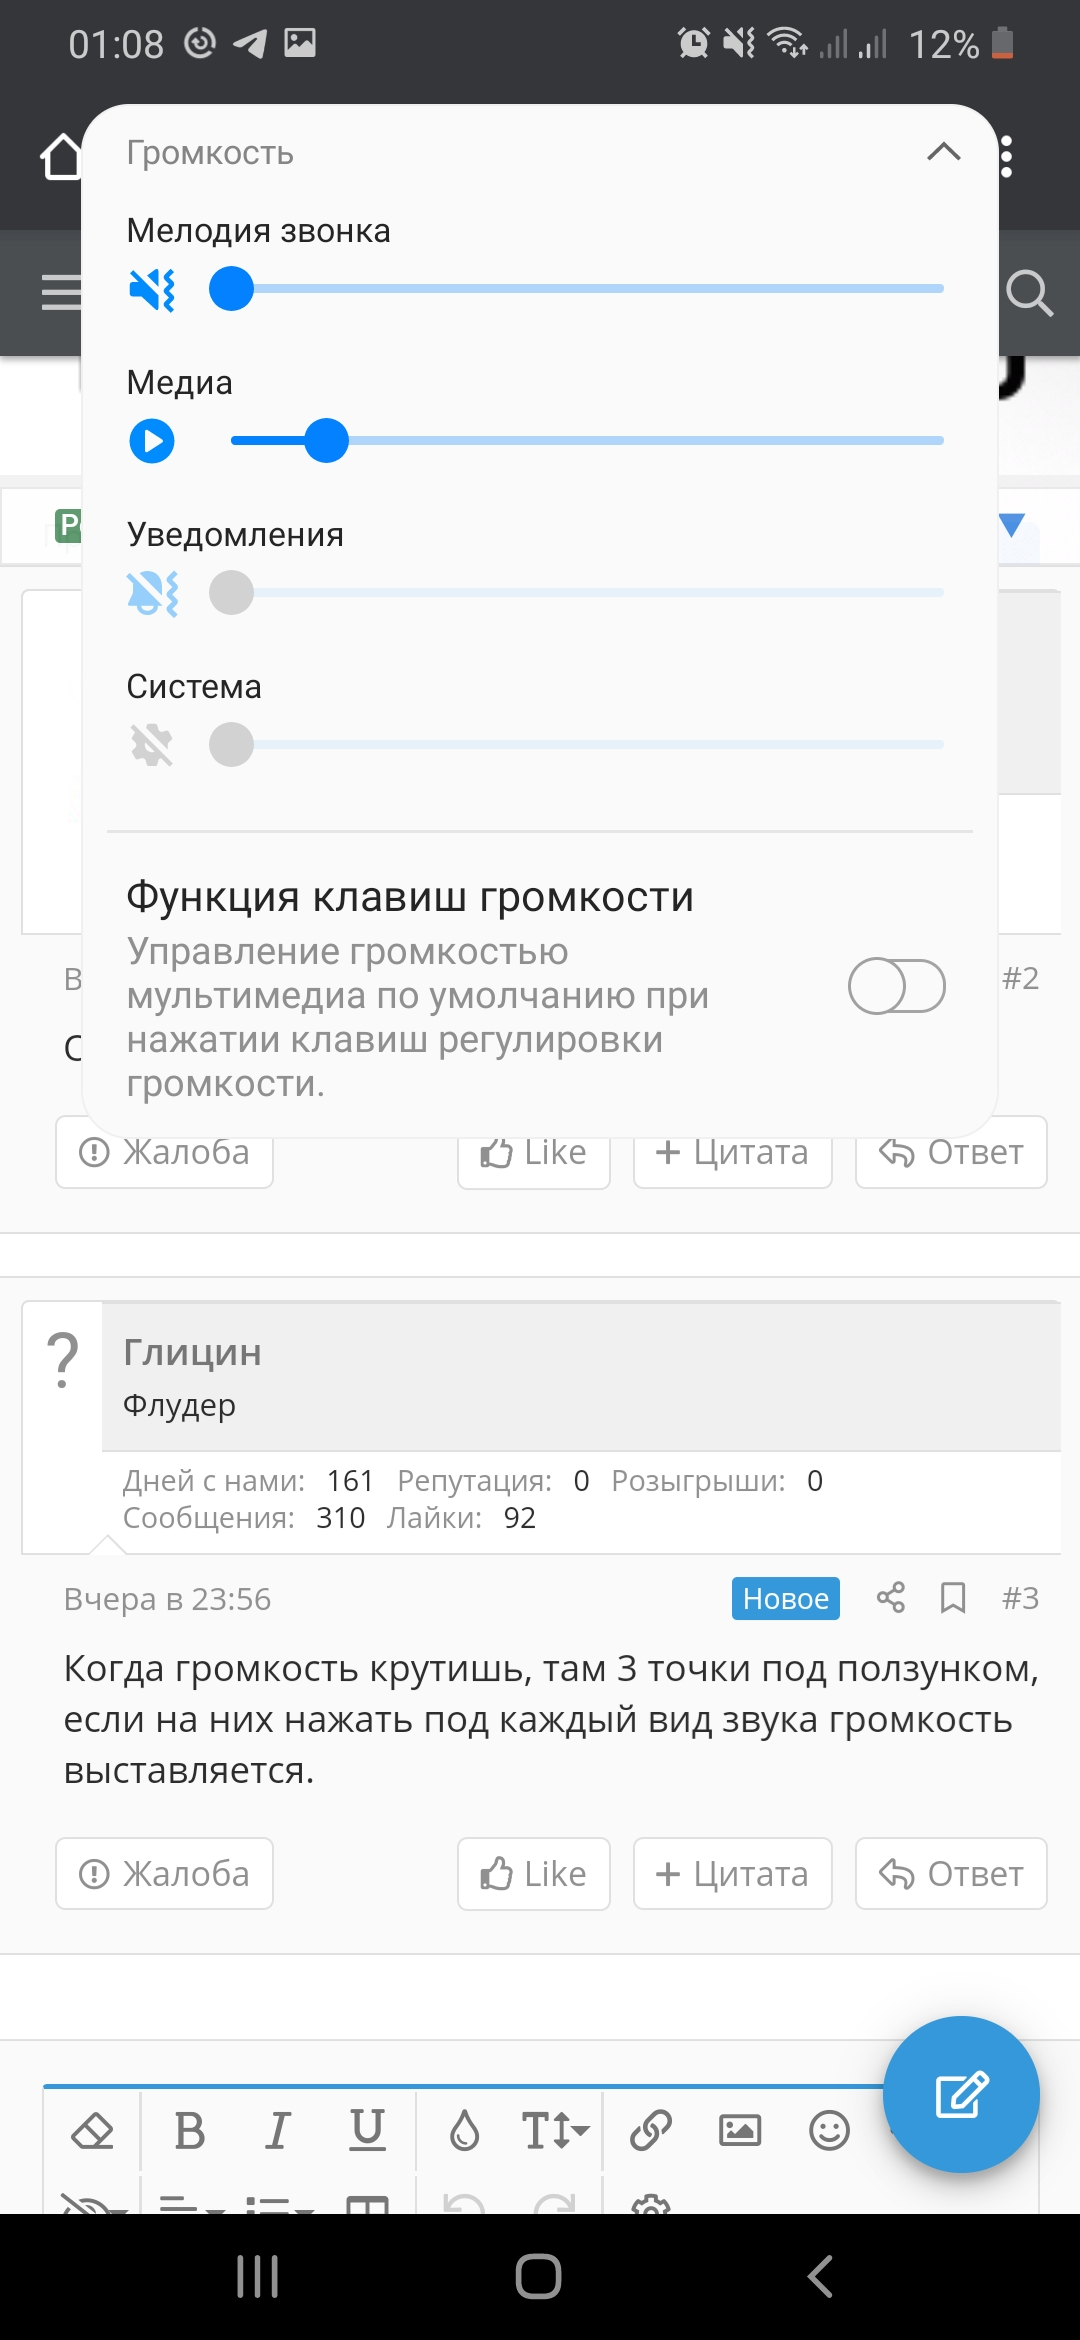
Task: Tap the blue compose floating button
Action: 961,2094
